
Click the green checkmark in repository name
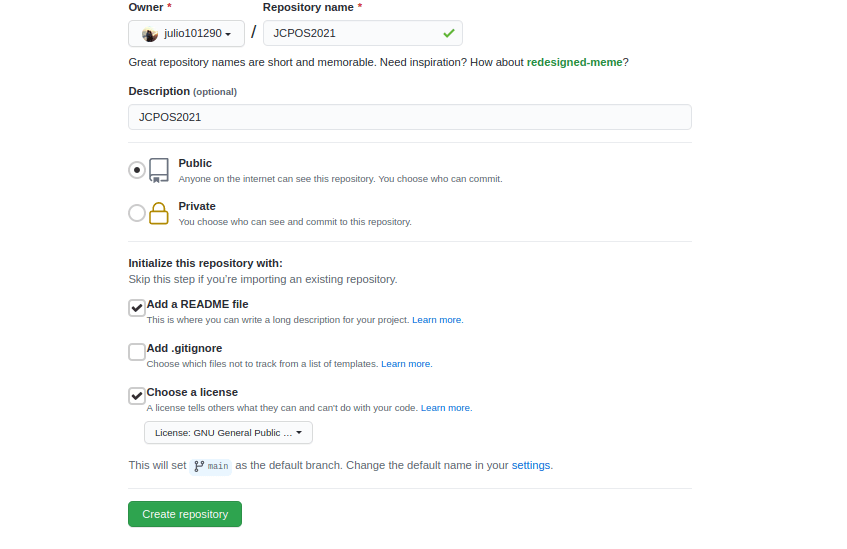click(x=449, y=33)
